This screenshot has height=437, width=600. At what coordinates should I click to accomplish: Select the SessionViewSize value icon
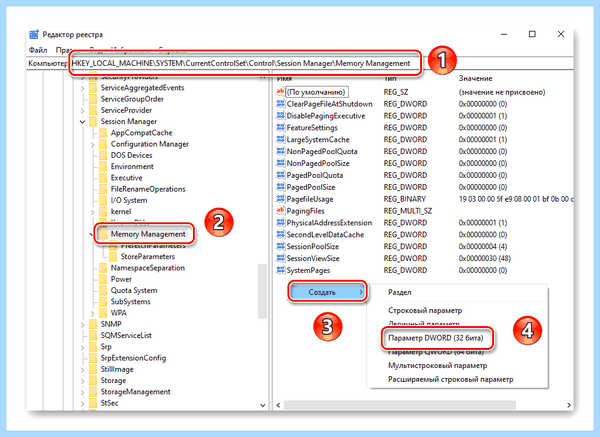tap(280, 258)
